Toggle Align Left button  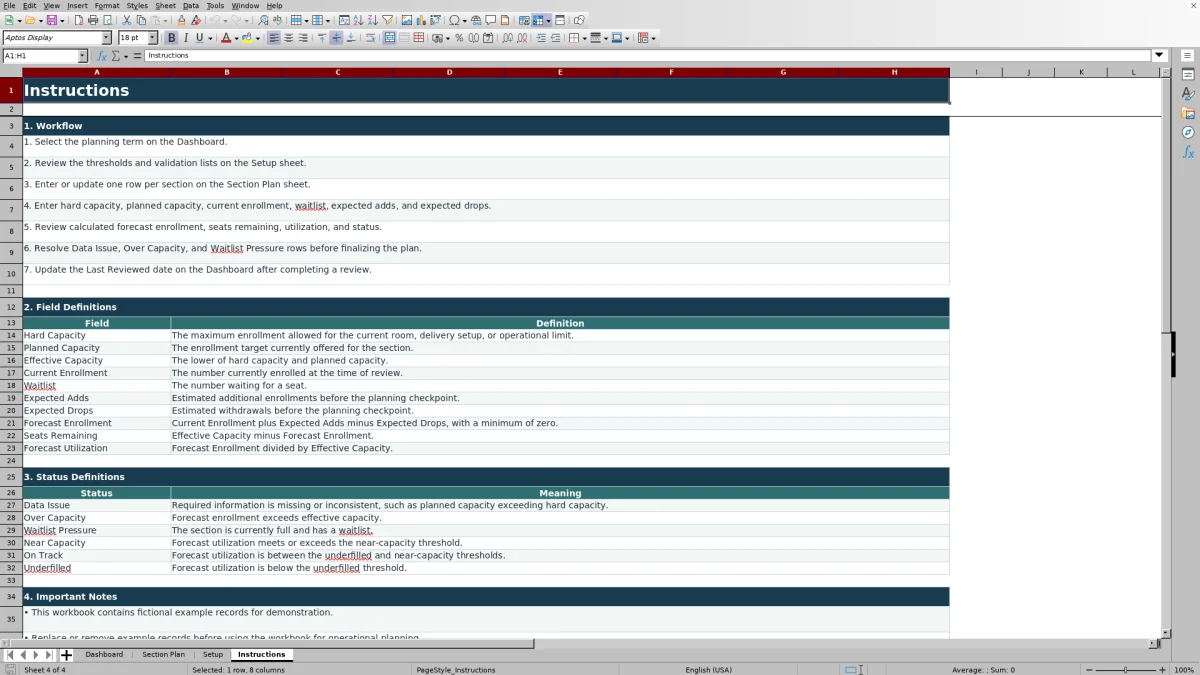pos(274,38)
